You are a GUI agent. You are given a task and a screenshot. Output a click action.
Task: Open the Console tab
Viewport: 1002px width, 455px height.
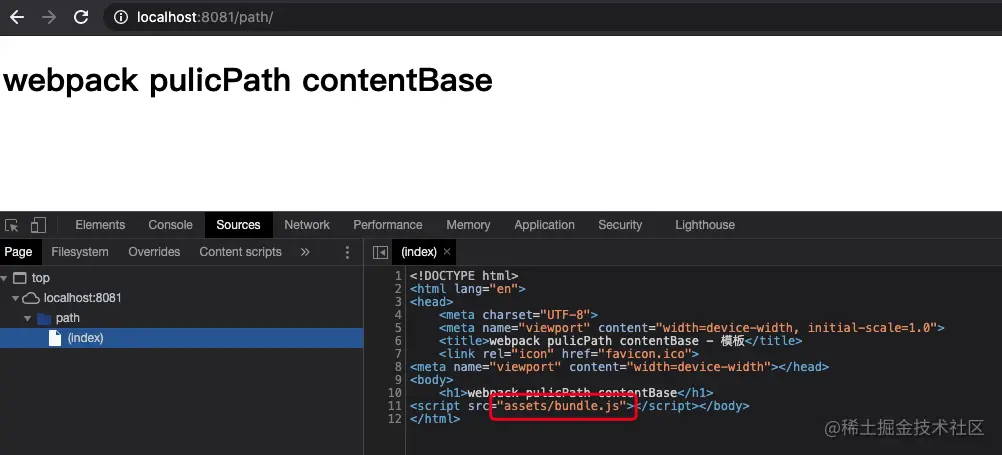point(171,225)
